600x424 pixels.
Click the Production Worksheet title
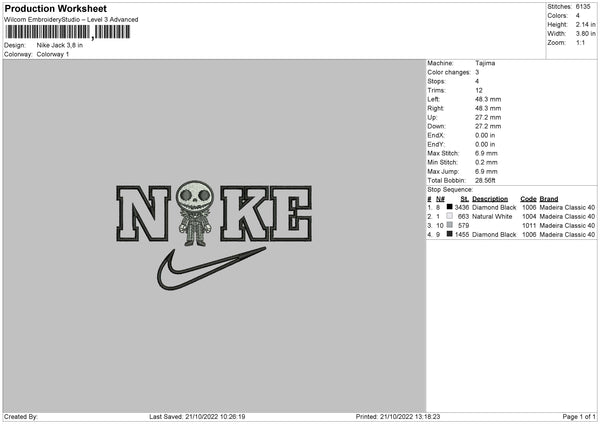[x=55, y=8]
